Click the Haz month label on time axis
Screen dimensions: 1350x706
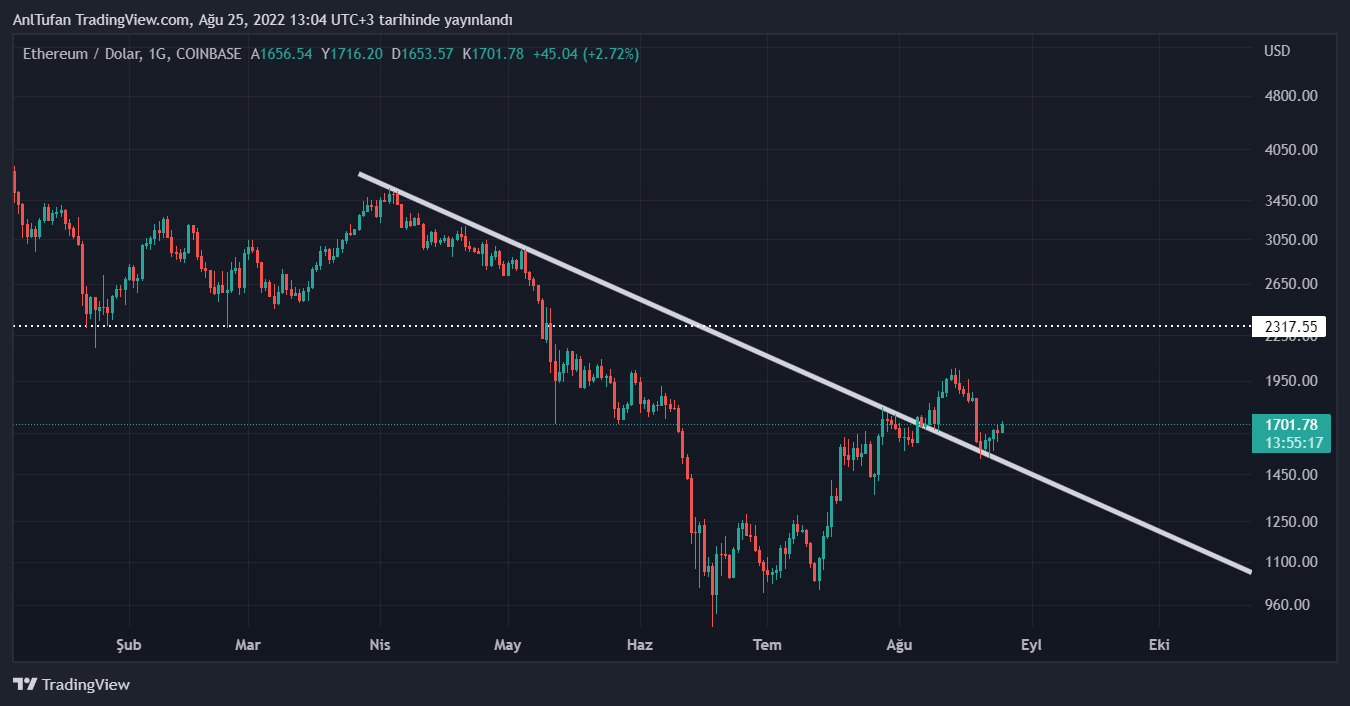tap(639, 645)
